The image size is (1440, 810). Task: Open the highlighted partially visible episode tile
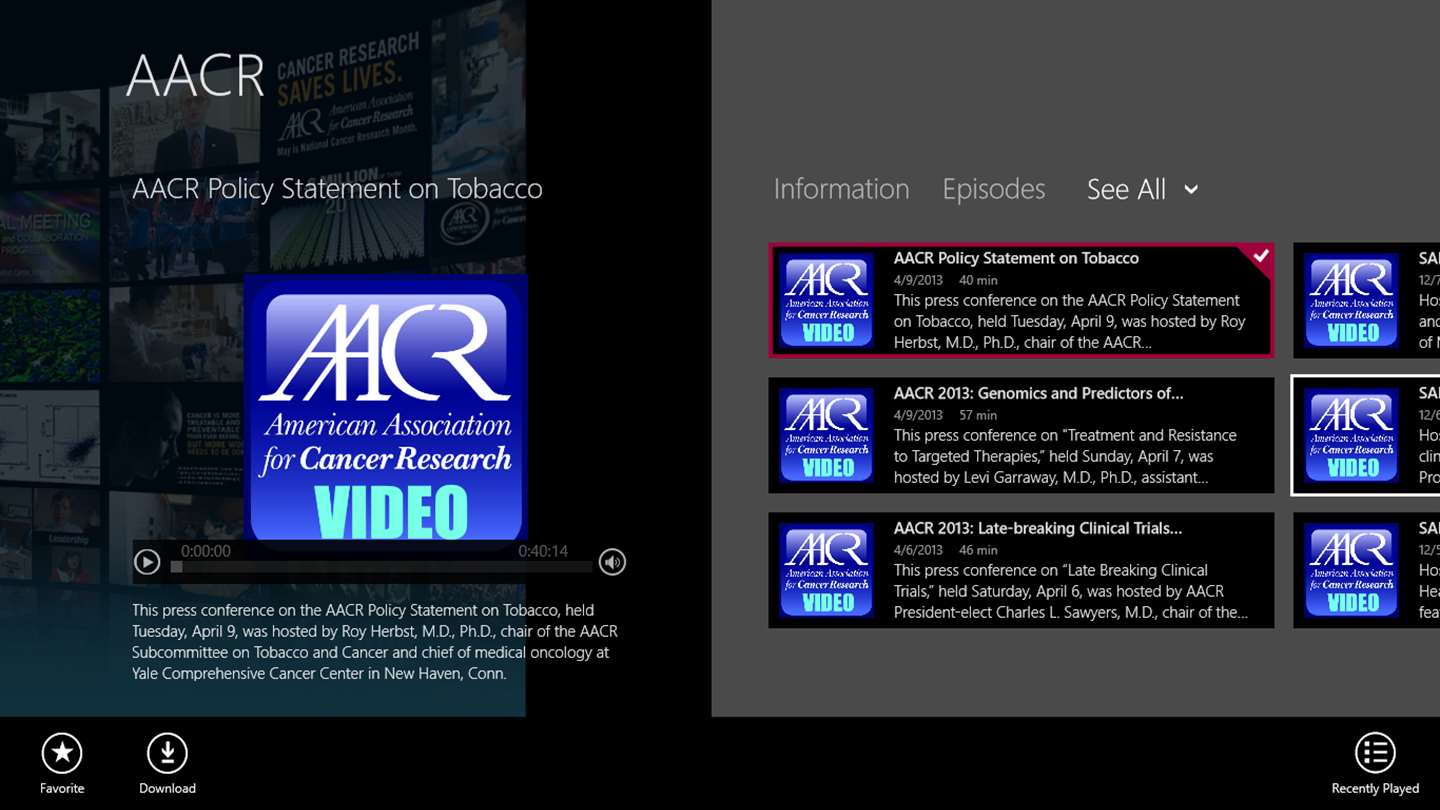pos(1366,435)
